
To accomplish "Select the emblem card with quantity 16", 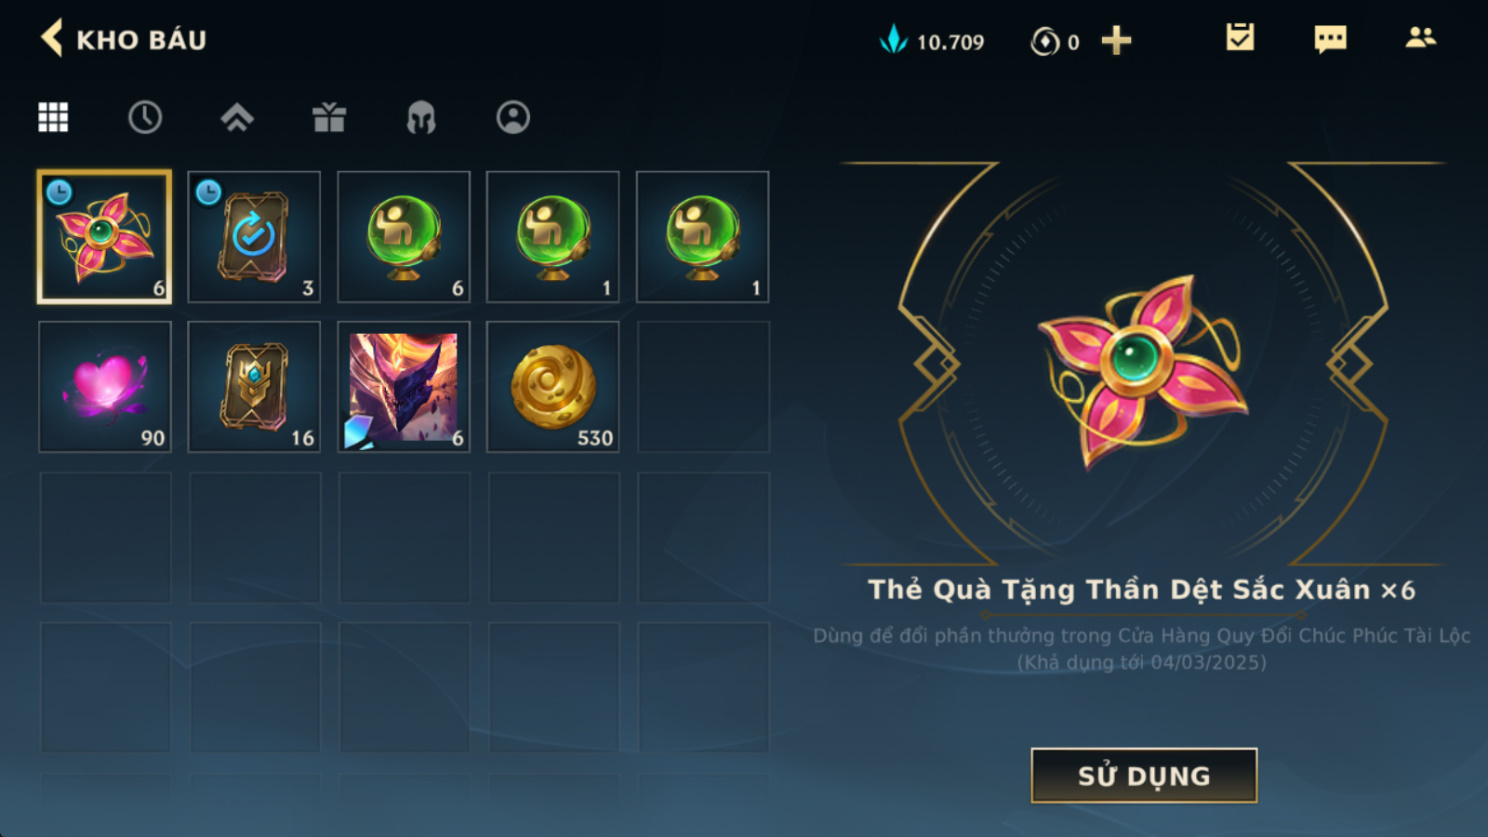I will 254,387.
